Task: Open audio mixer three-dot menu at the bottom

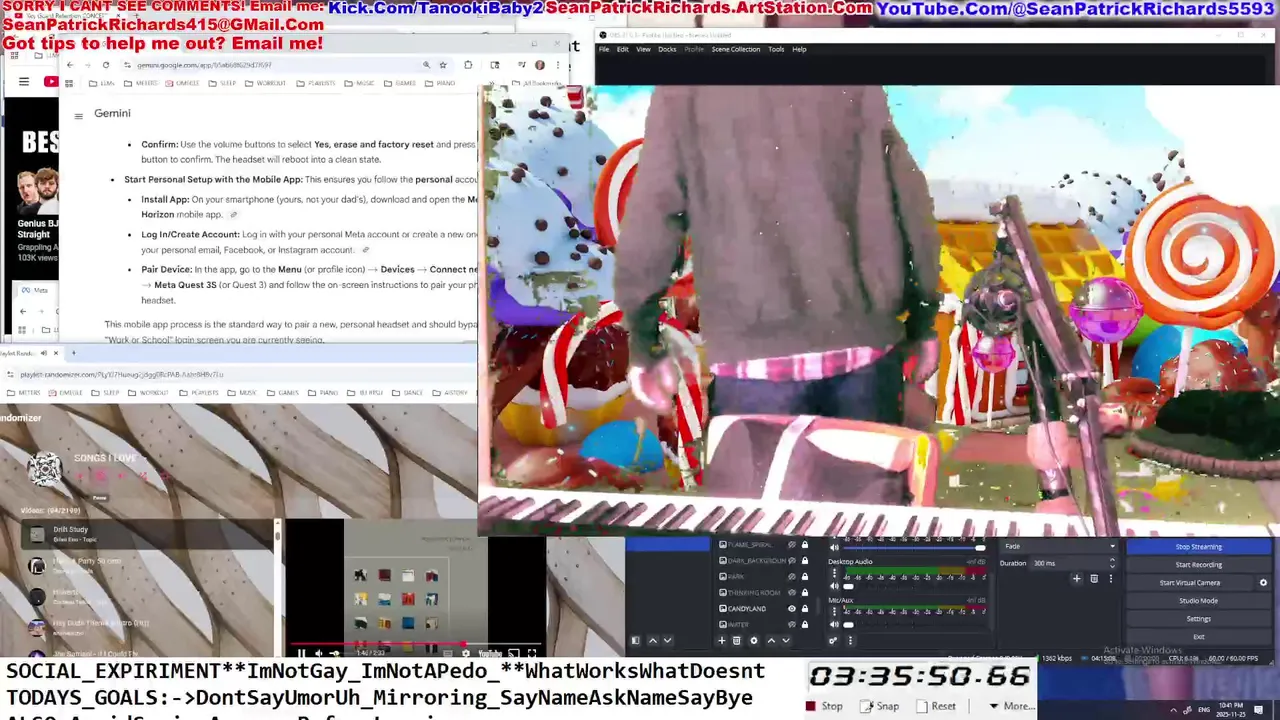Action: [850, 640]
